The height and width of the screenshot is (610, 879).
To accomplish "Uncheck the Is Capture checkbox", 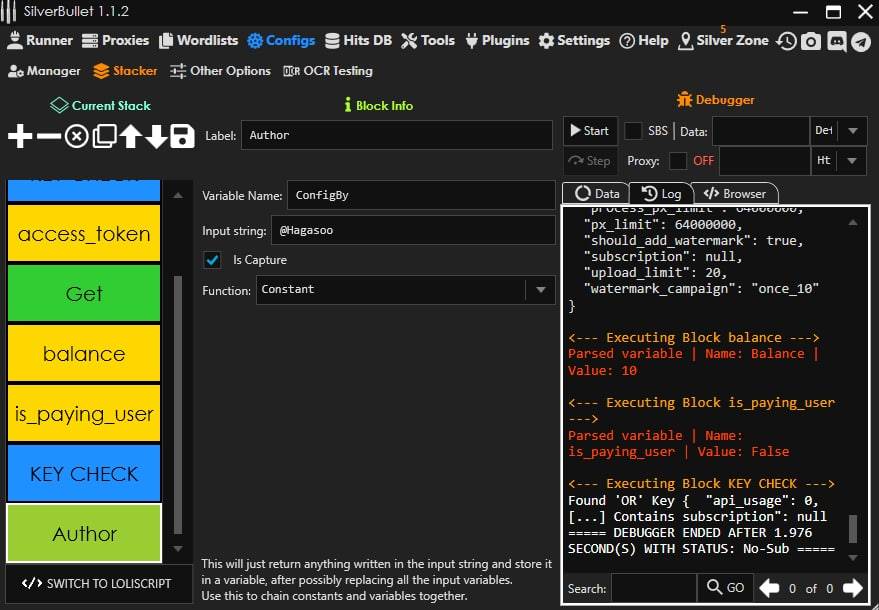I will (x=212, y=260).
